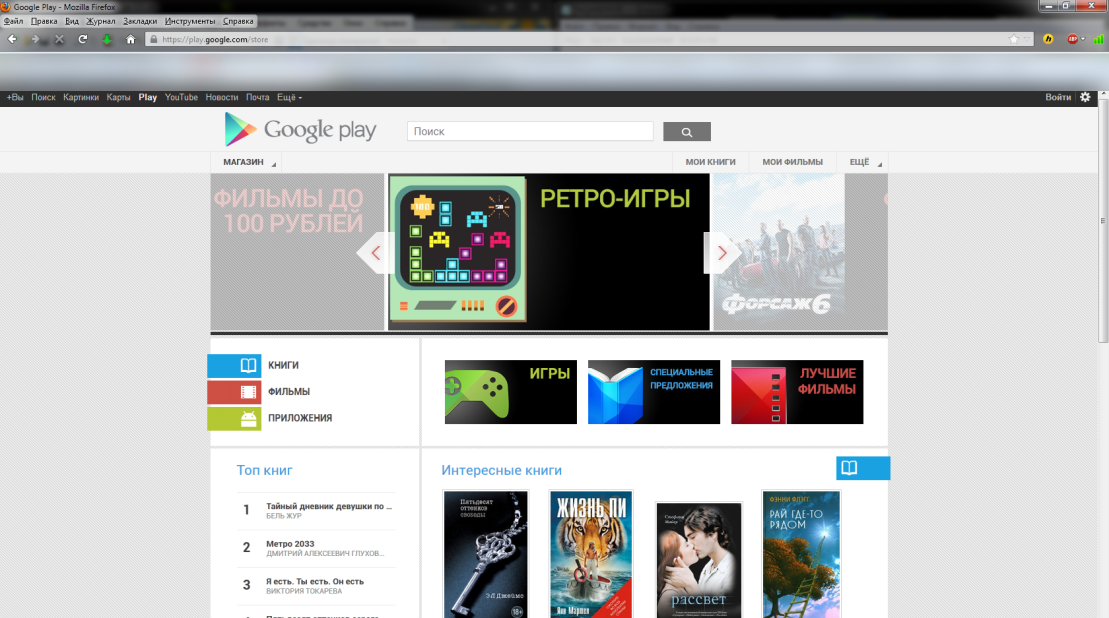Reload the page with the refresh icon
The image size is (1109, 618).
click(83, 40)
